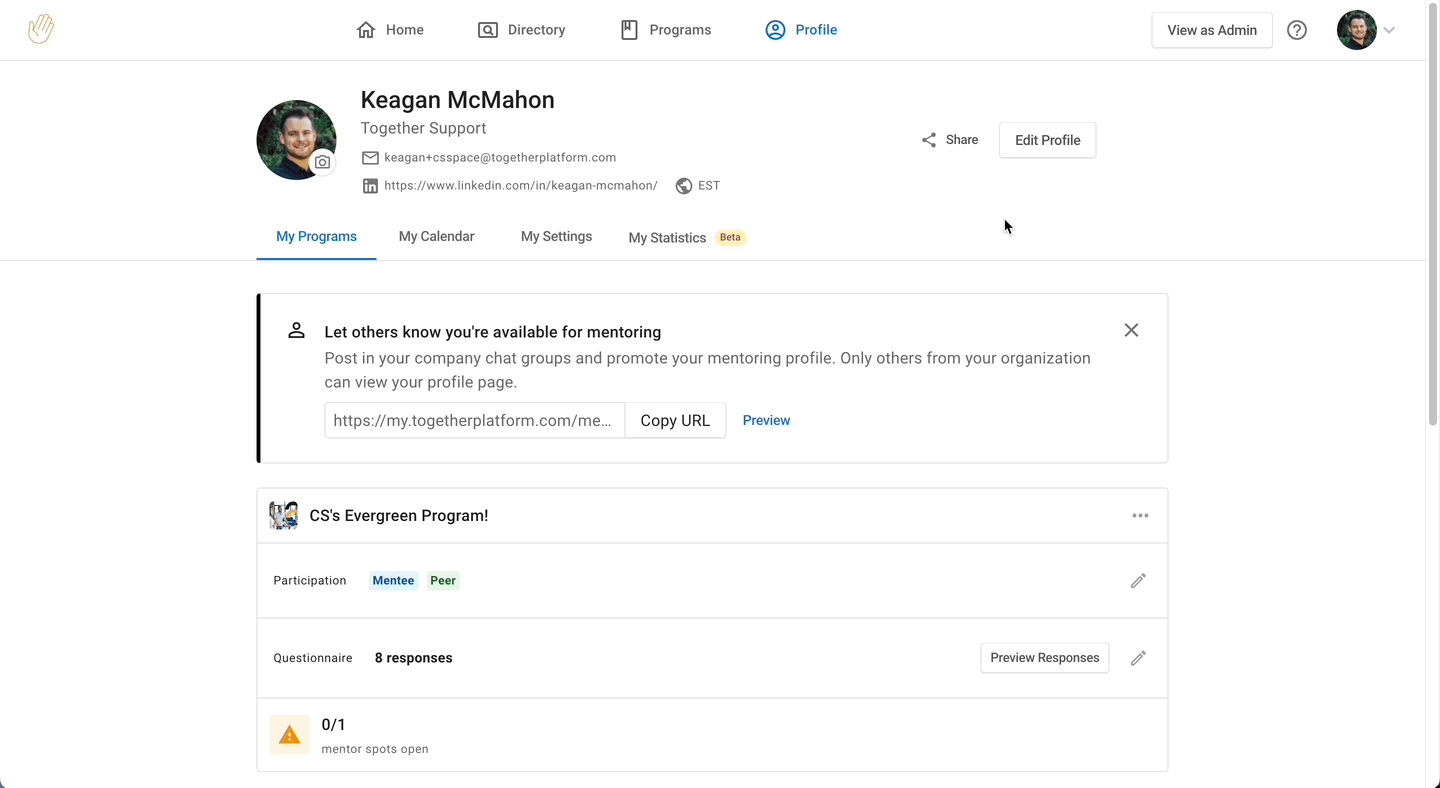Click the LinkedIn profile URL
The height and width of the screenshot is (788, 1440).
(x=521, y=186)
